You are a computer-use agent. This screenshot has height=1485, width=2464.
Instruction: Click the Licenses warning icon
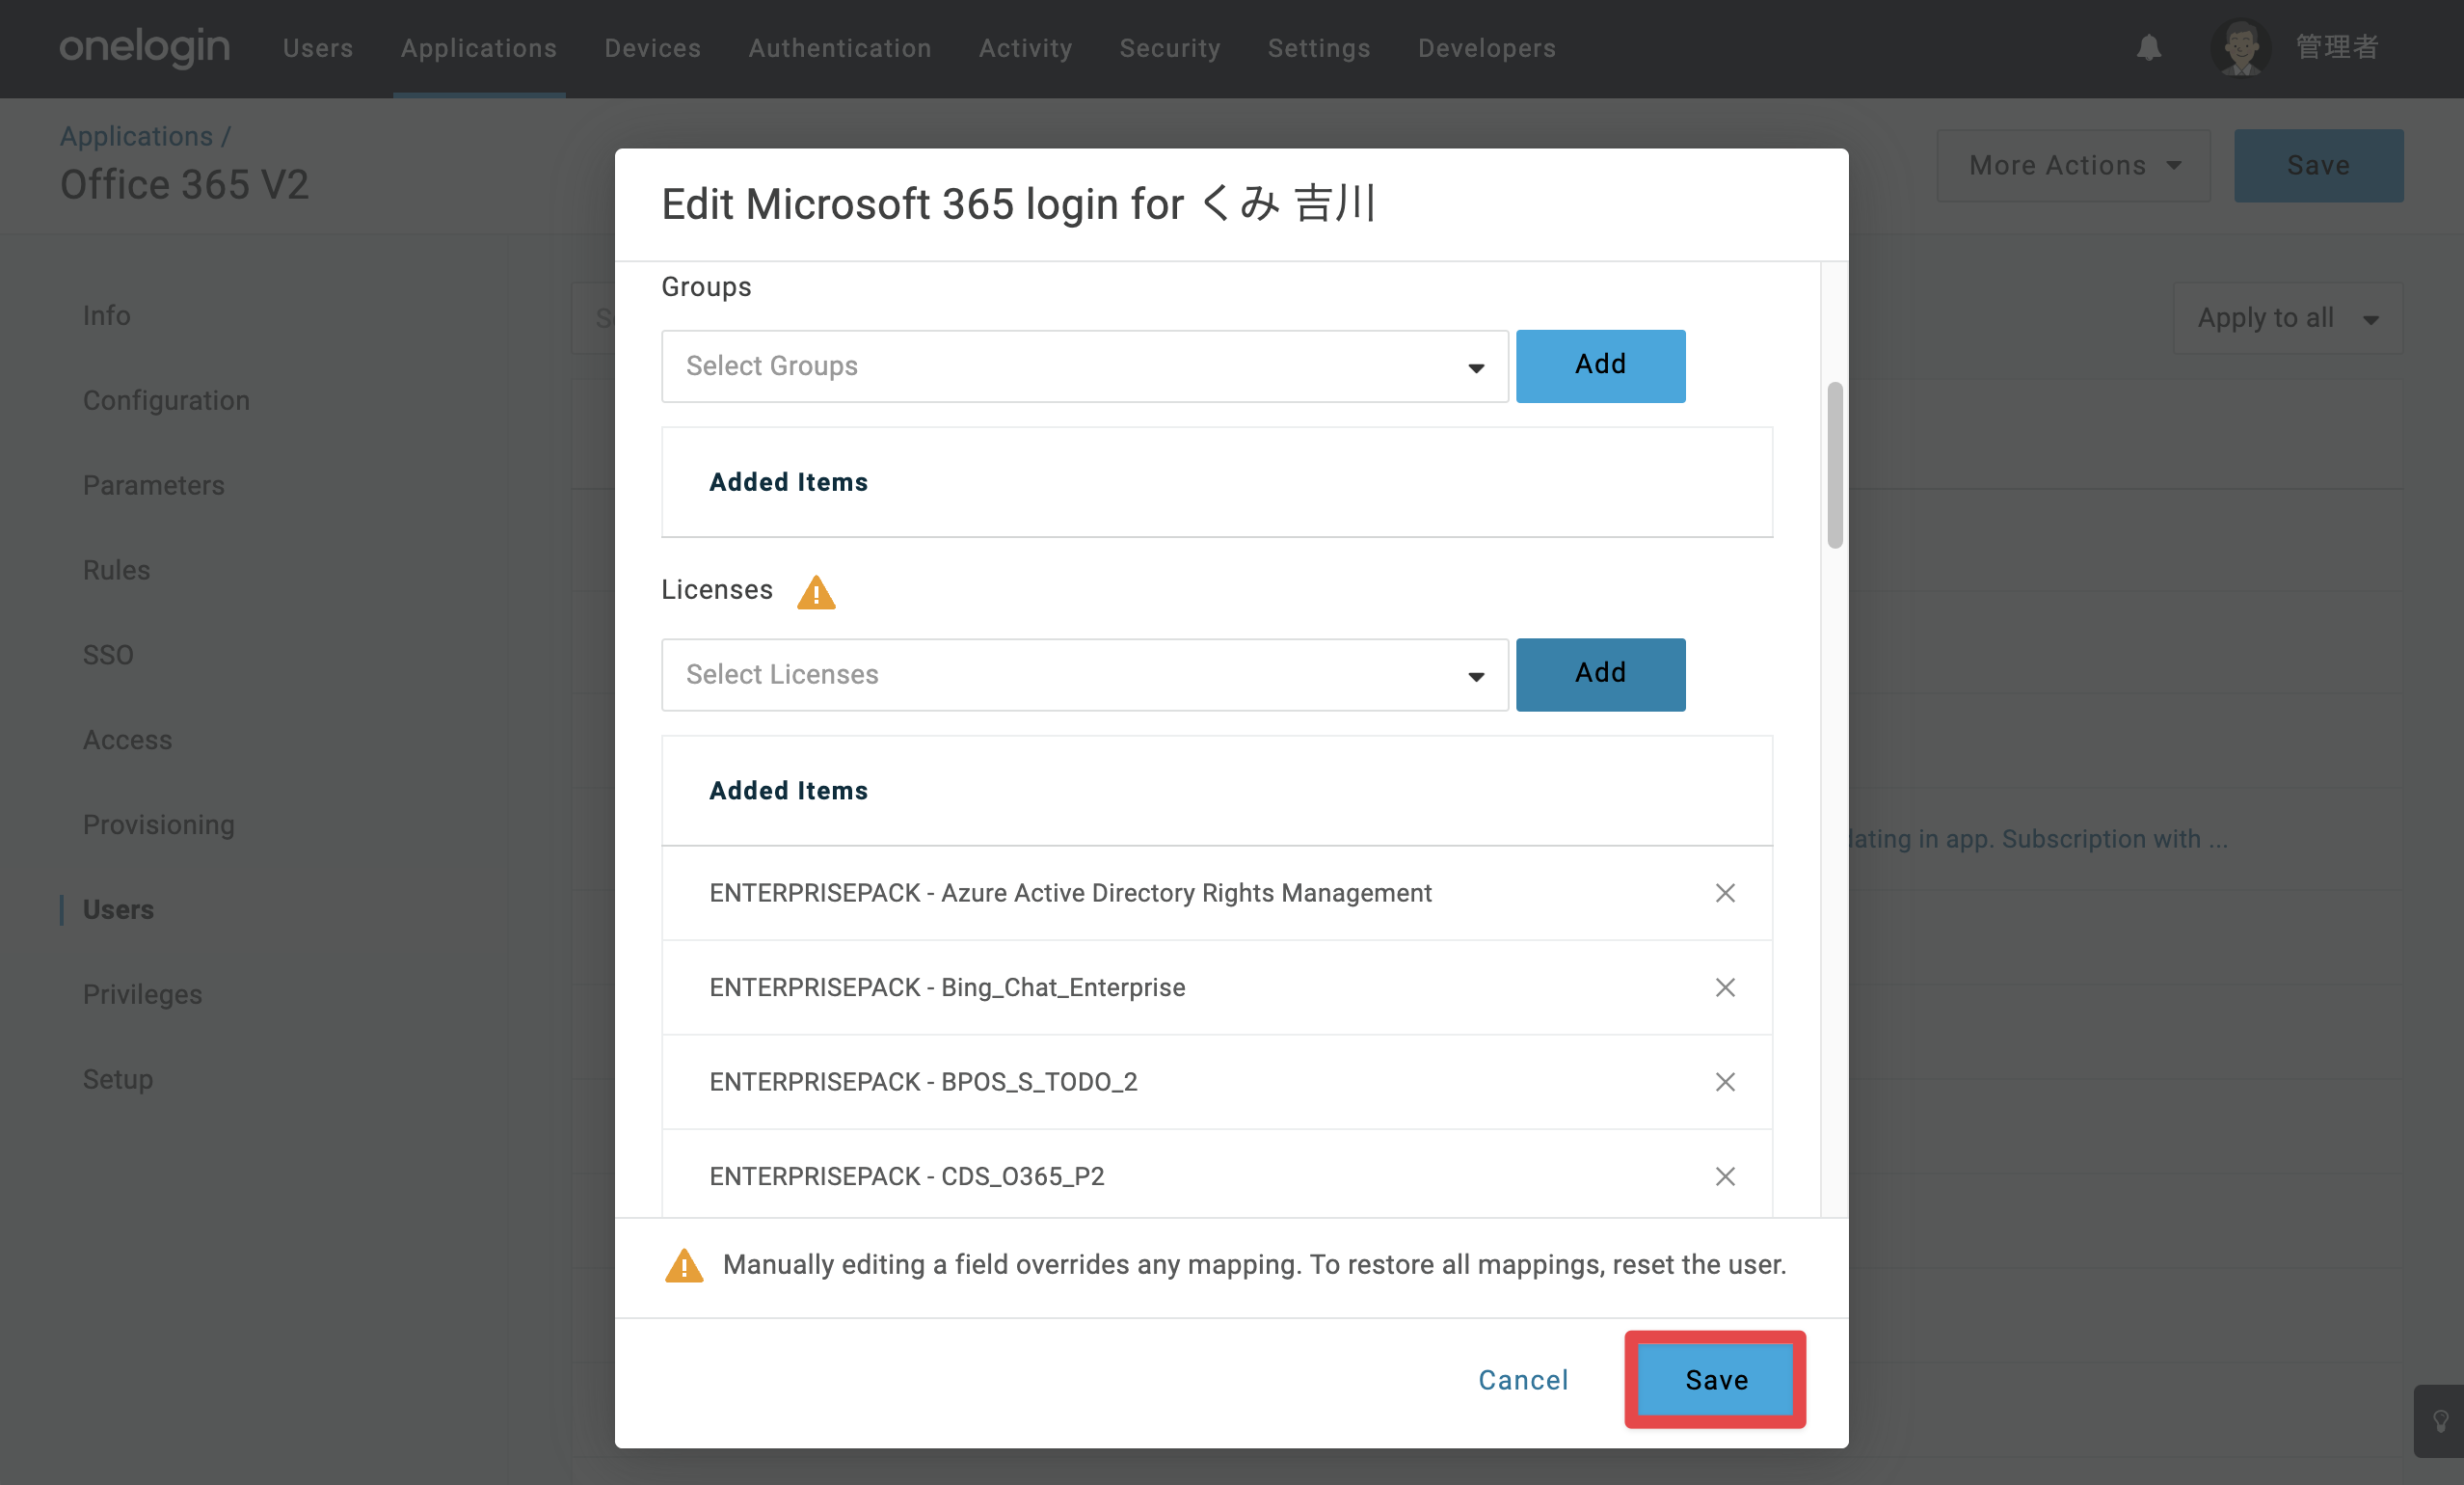click(816, 591)
